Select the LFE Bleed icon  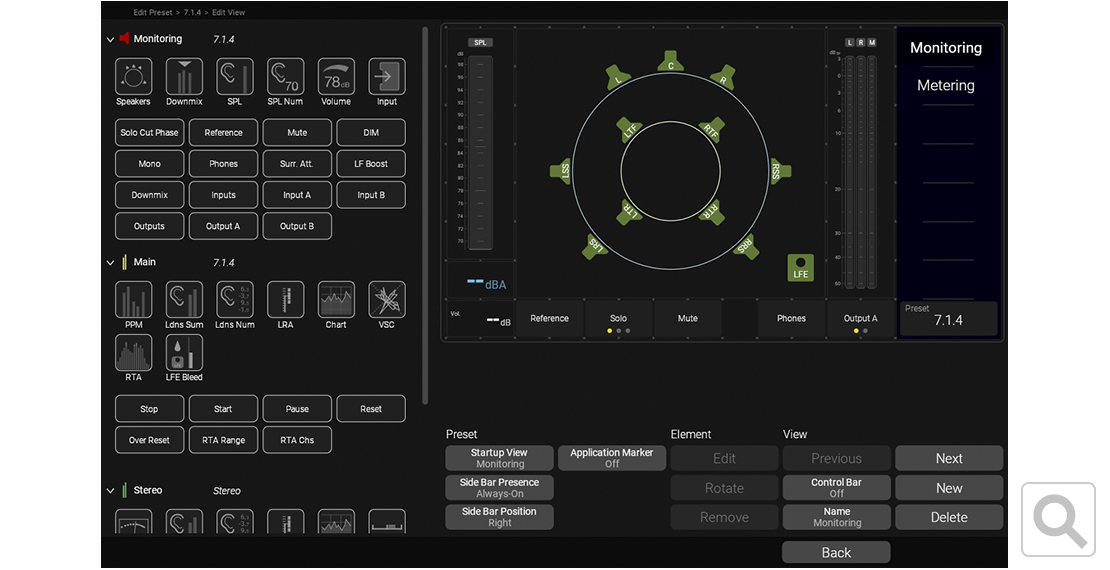(x=184, y=353)
